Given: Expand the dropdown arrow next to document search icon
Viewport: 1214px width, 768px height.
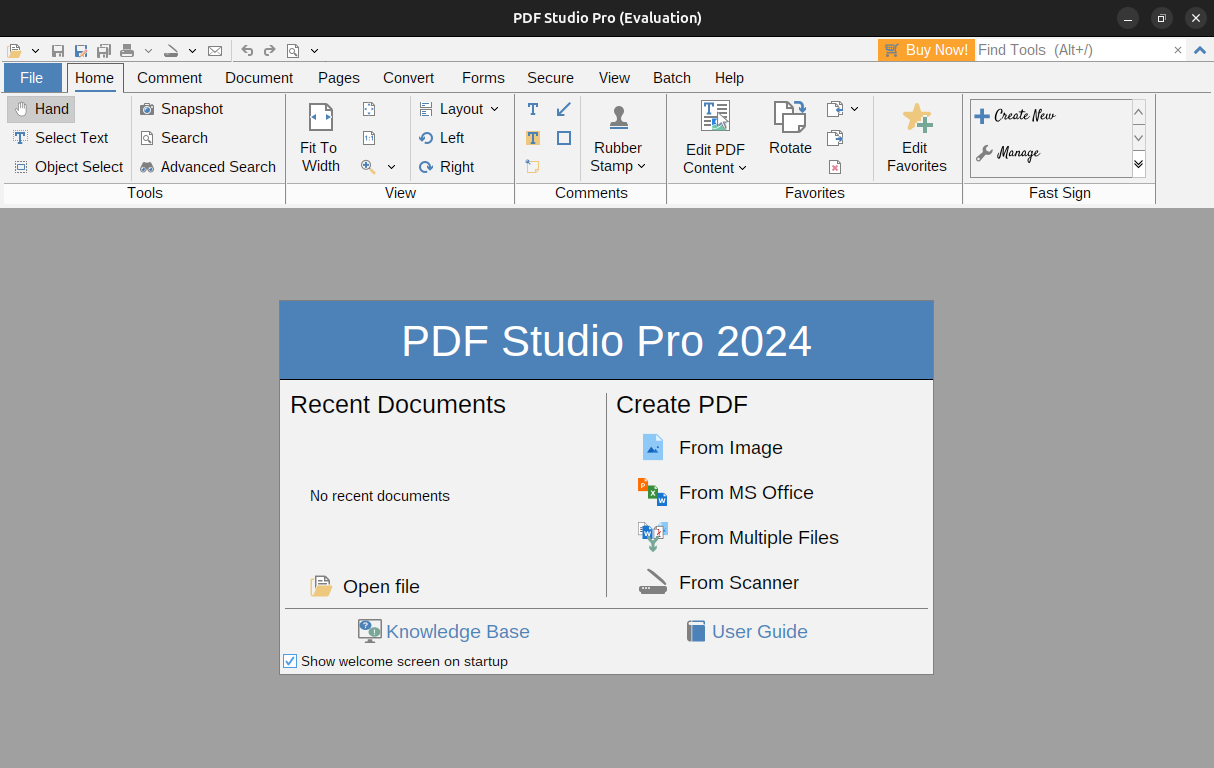Looking at the screenshot, I should (314, 50).
